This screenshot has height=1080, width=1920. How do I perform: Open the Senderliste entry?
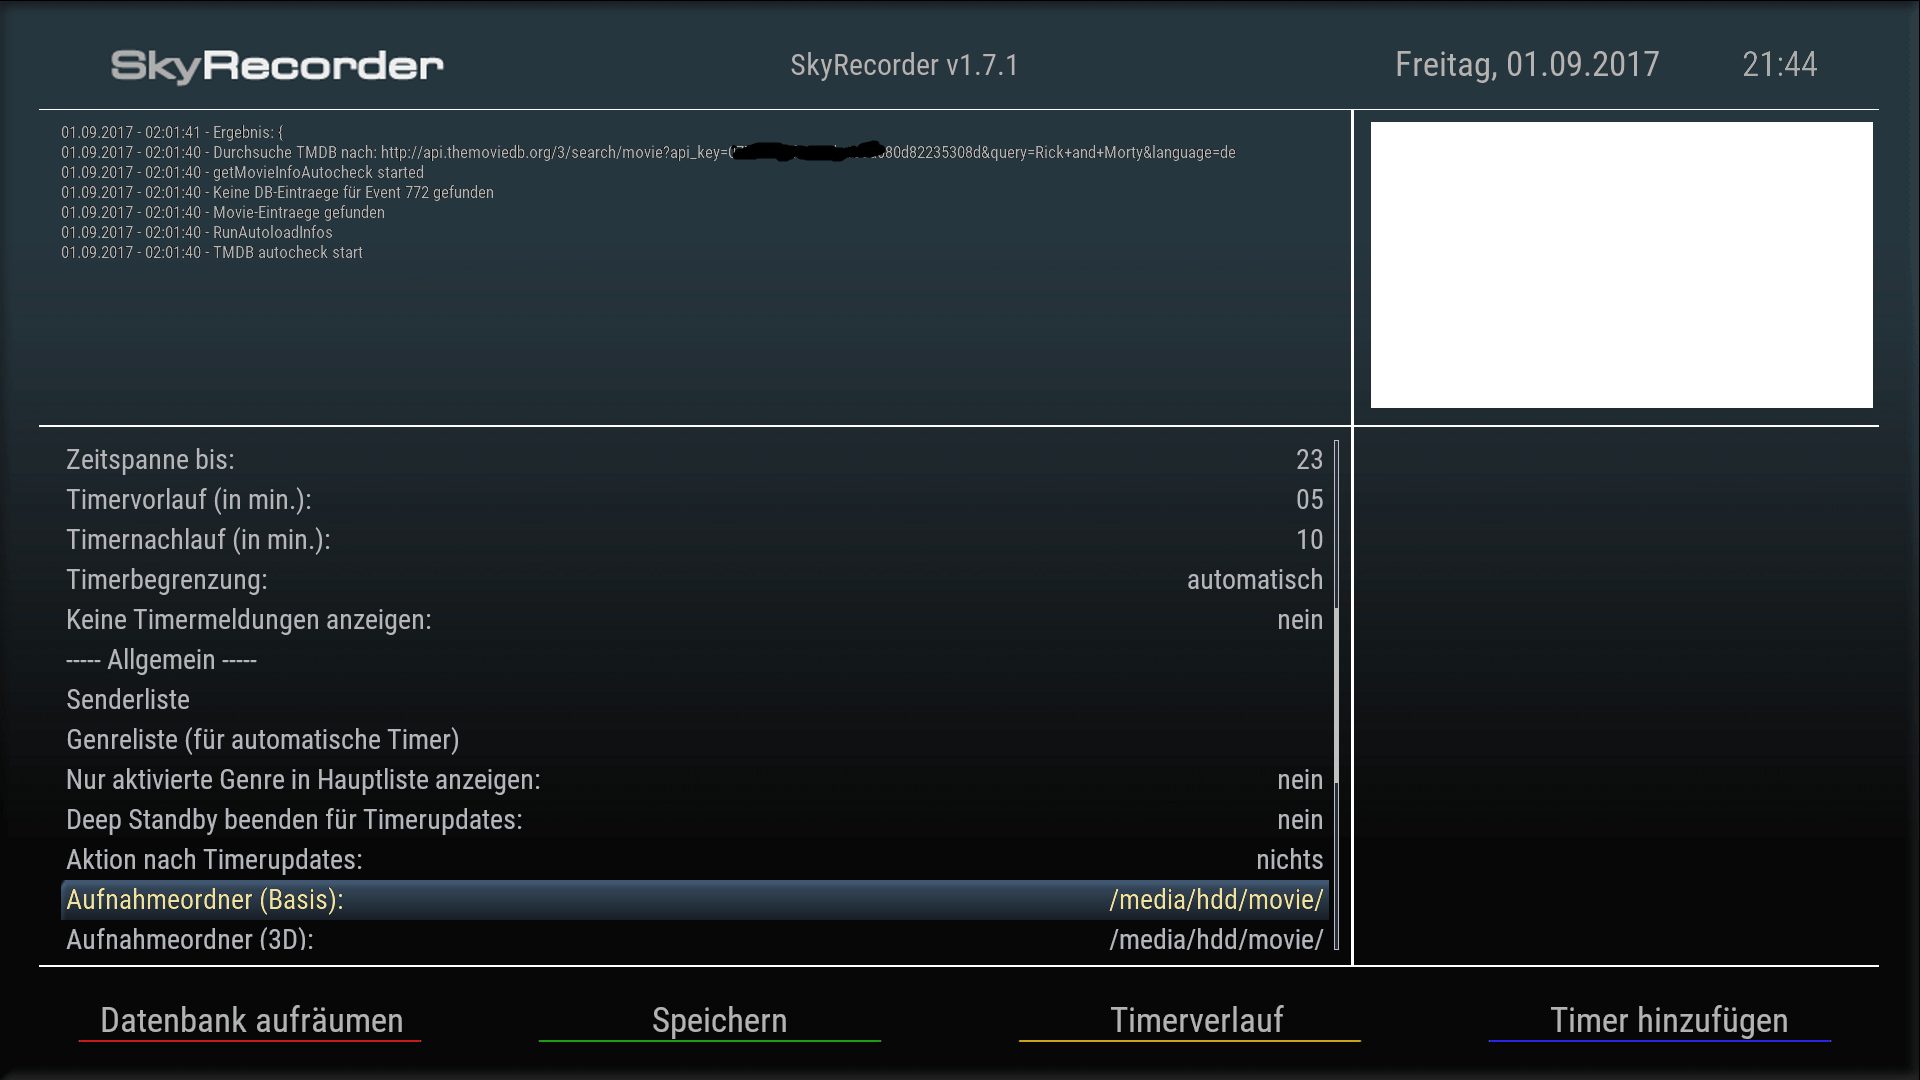[x=128, y=700]
